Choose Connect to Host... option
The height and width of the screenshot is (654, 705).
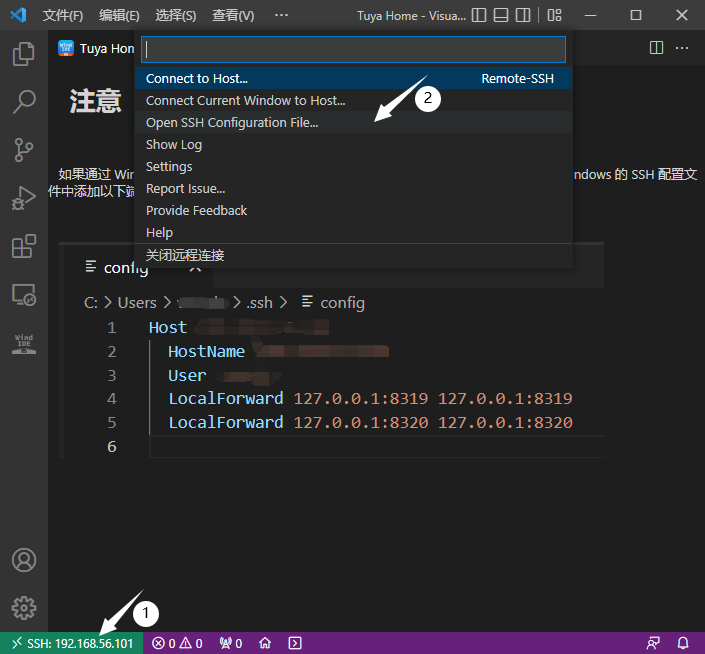(353, 78)
